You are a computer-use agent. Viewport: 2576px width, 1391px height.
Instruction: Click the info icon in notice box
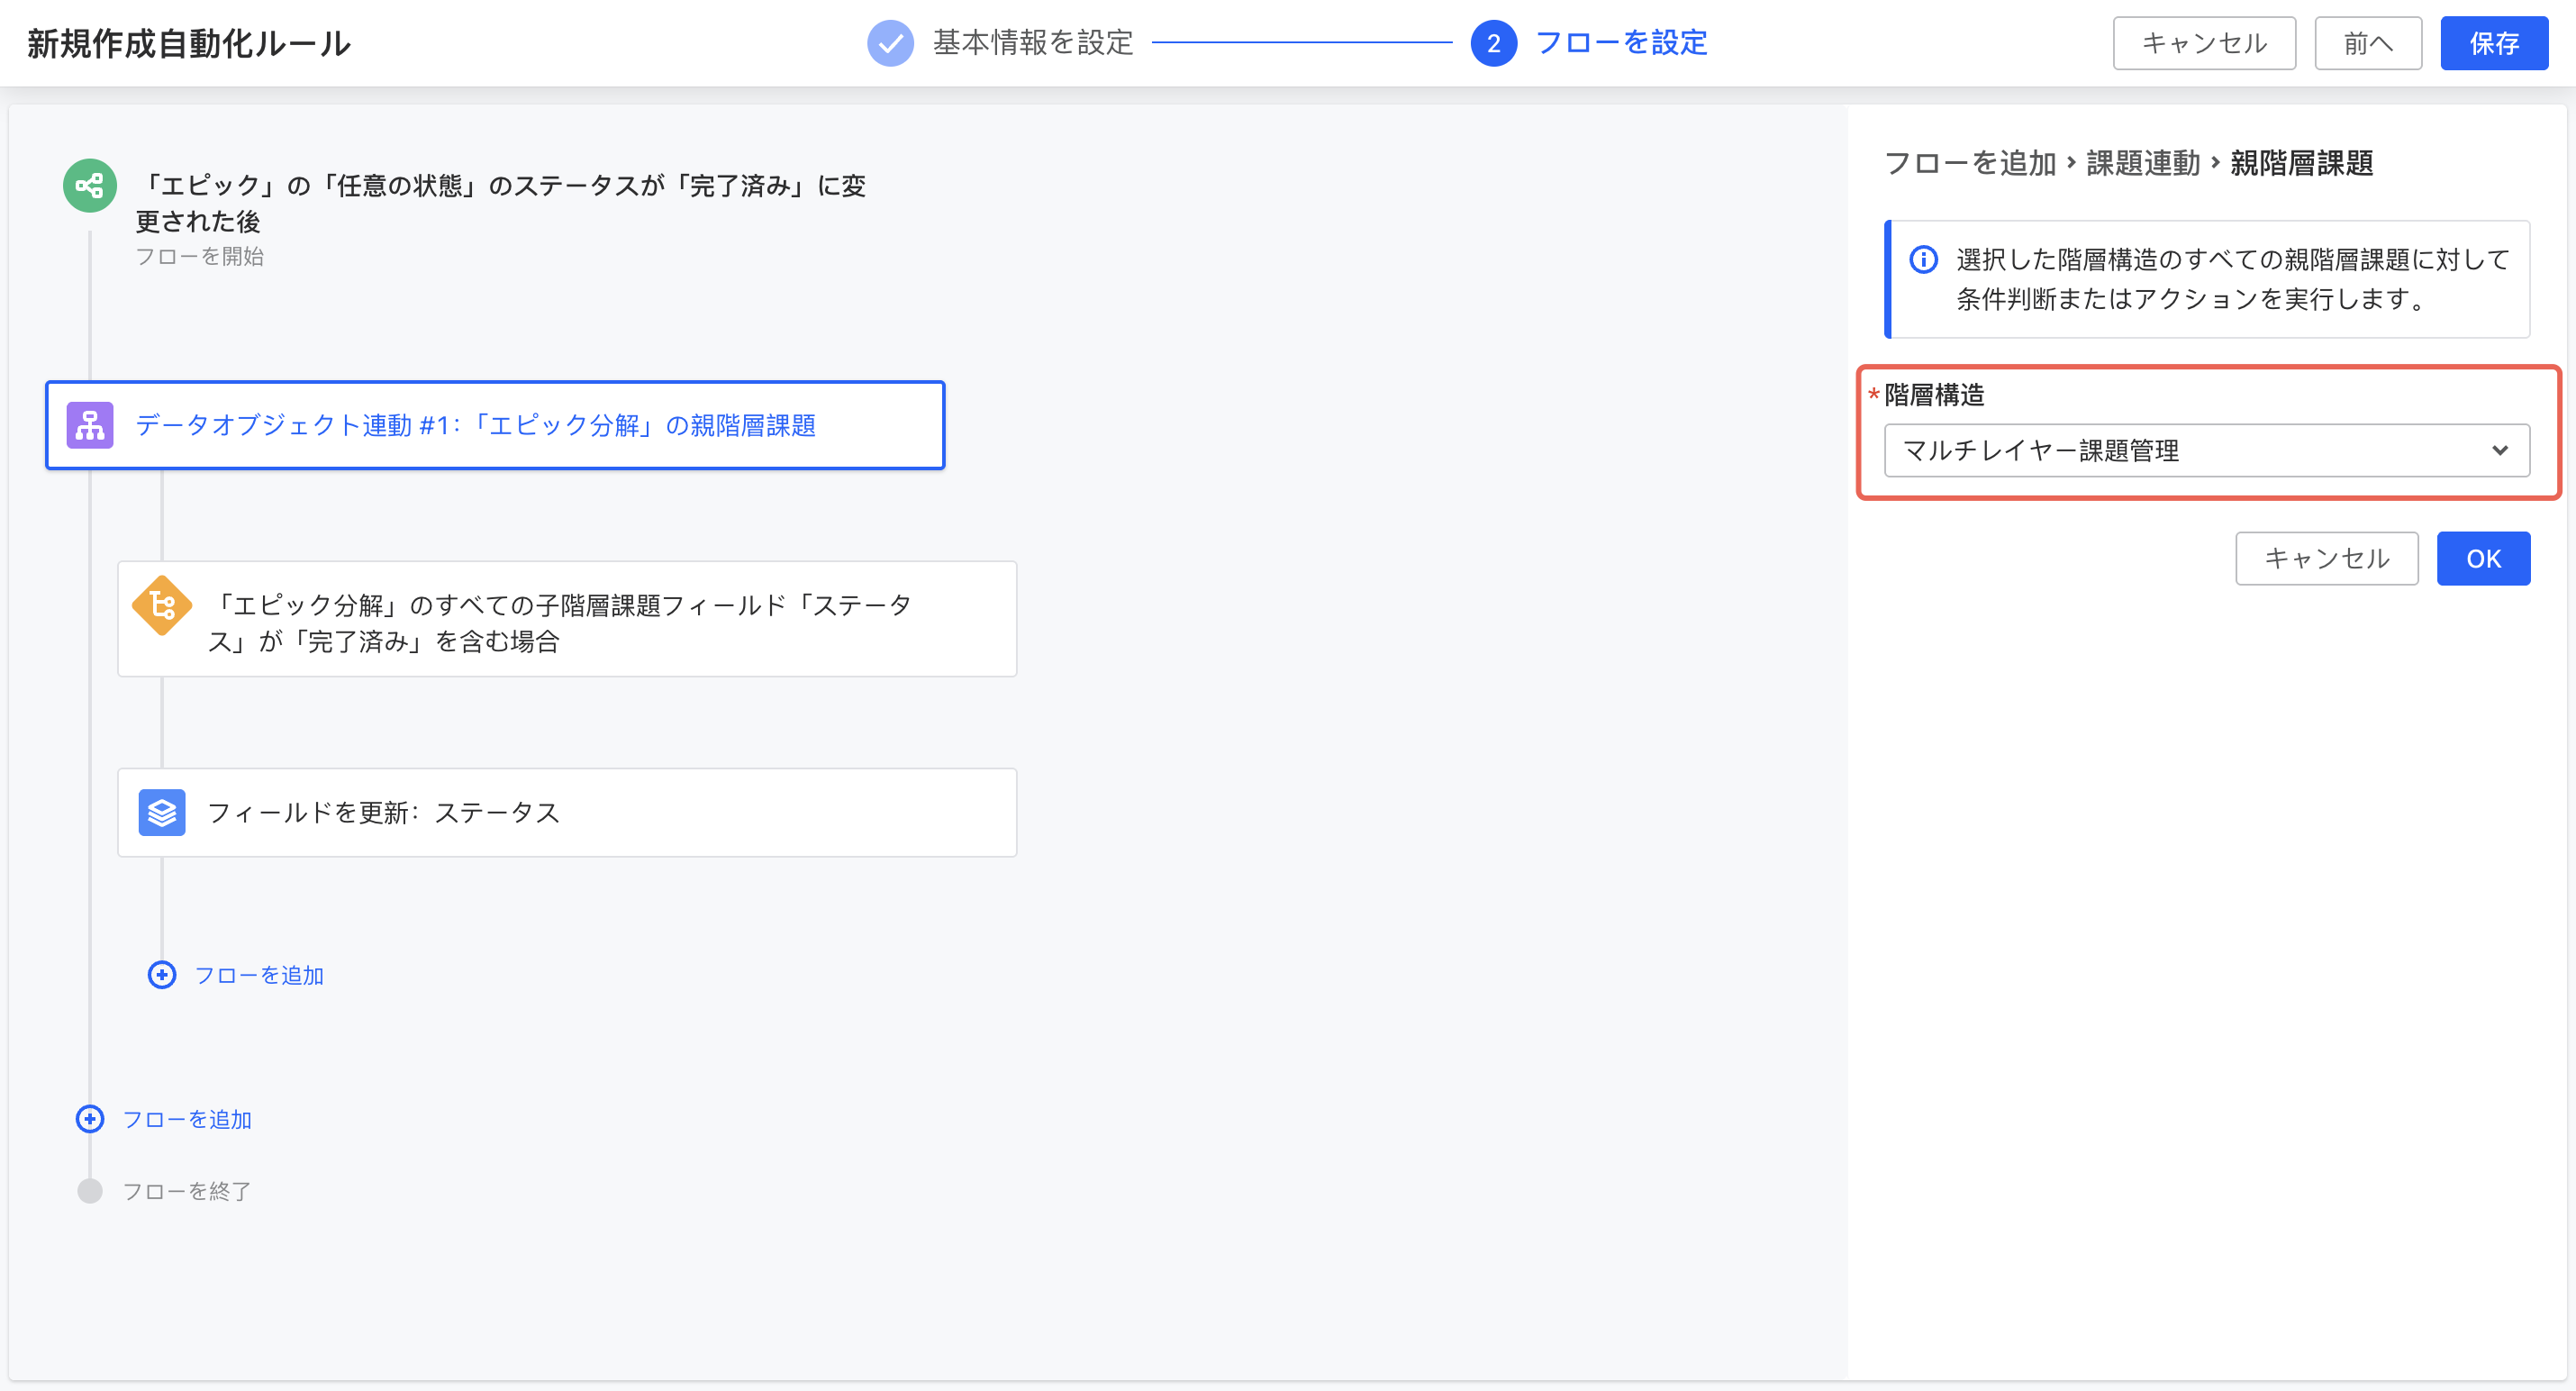[x=1923, y=260]
